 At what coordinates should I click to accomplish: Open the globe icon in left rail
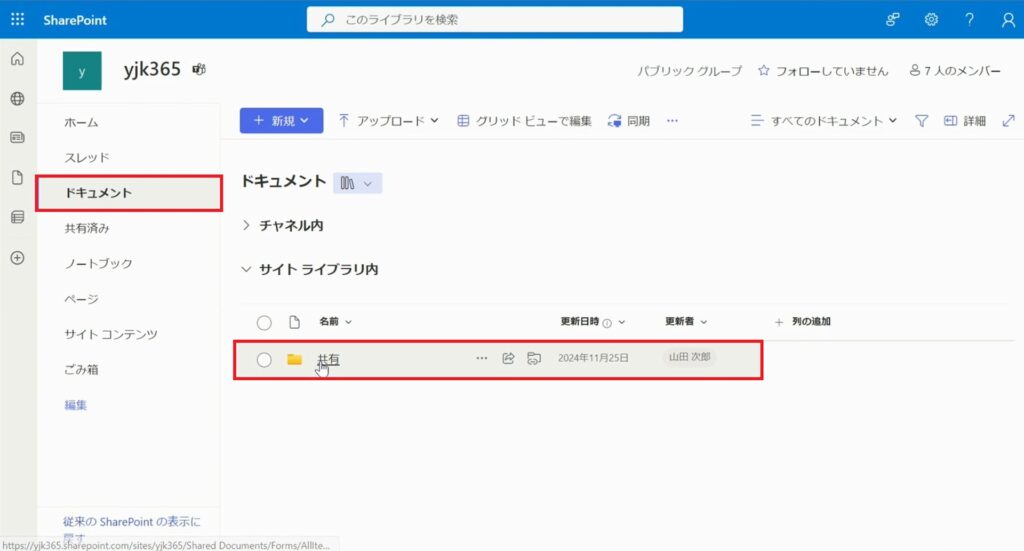coord(17,98)
